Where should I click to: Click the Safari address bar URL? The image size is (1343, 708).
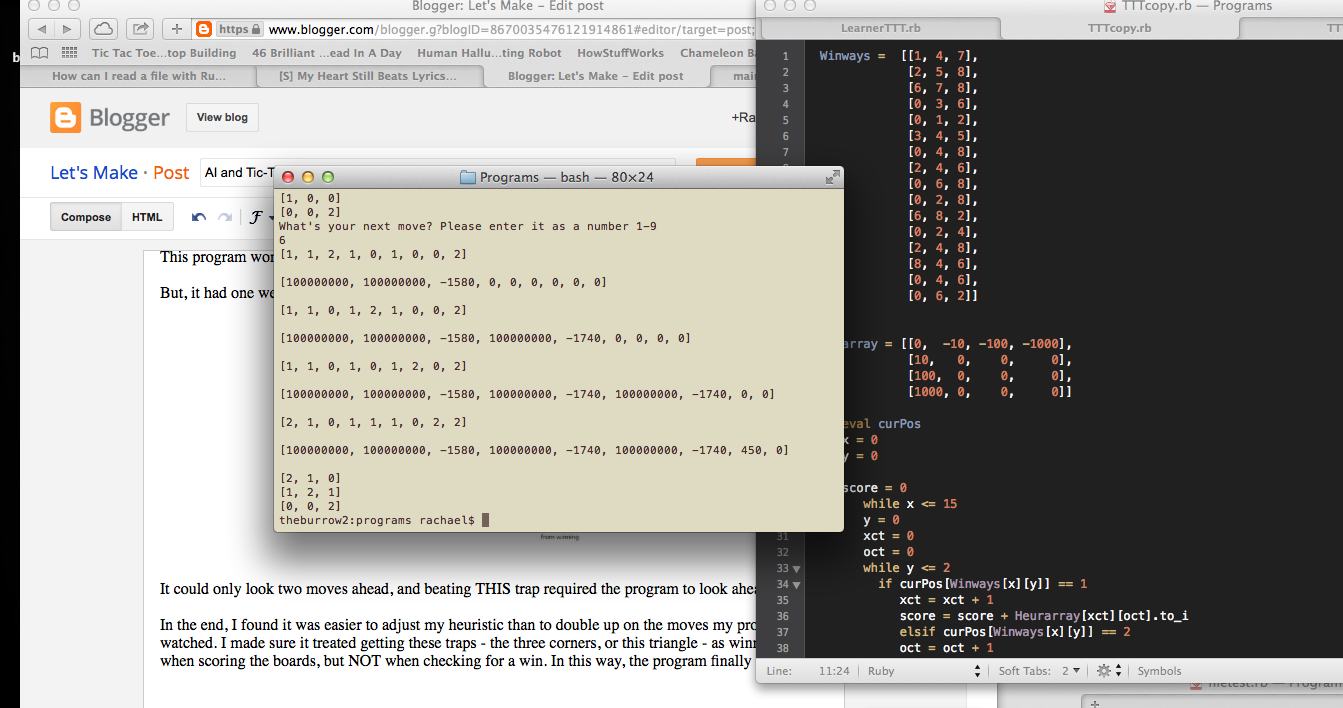(510, 29)
